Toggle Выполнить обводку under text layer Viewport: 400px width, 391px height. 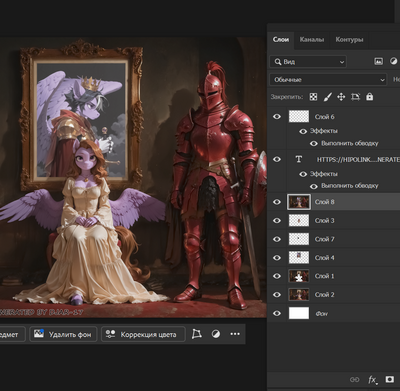pos(314,186)
